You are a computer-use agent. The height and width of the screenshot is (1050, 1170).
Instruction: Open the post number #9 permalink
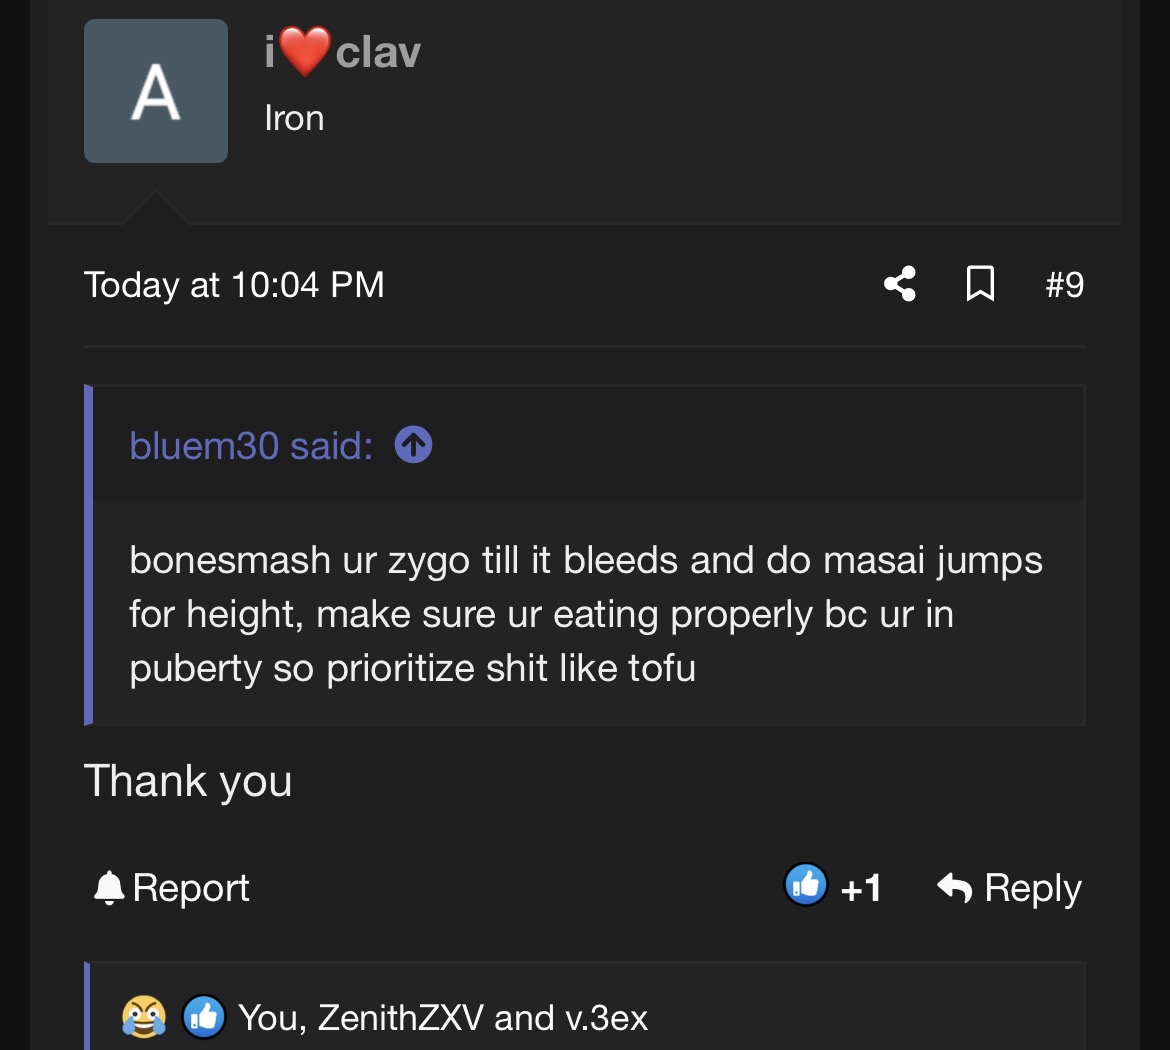1064,284
